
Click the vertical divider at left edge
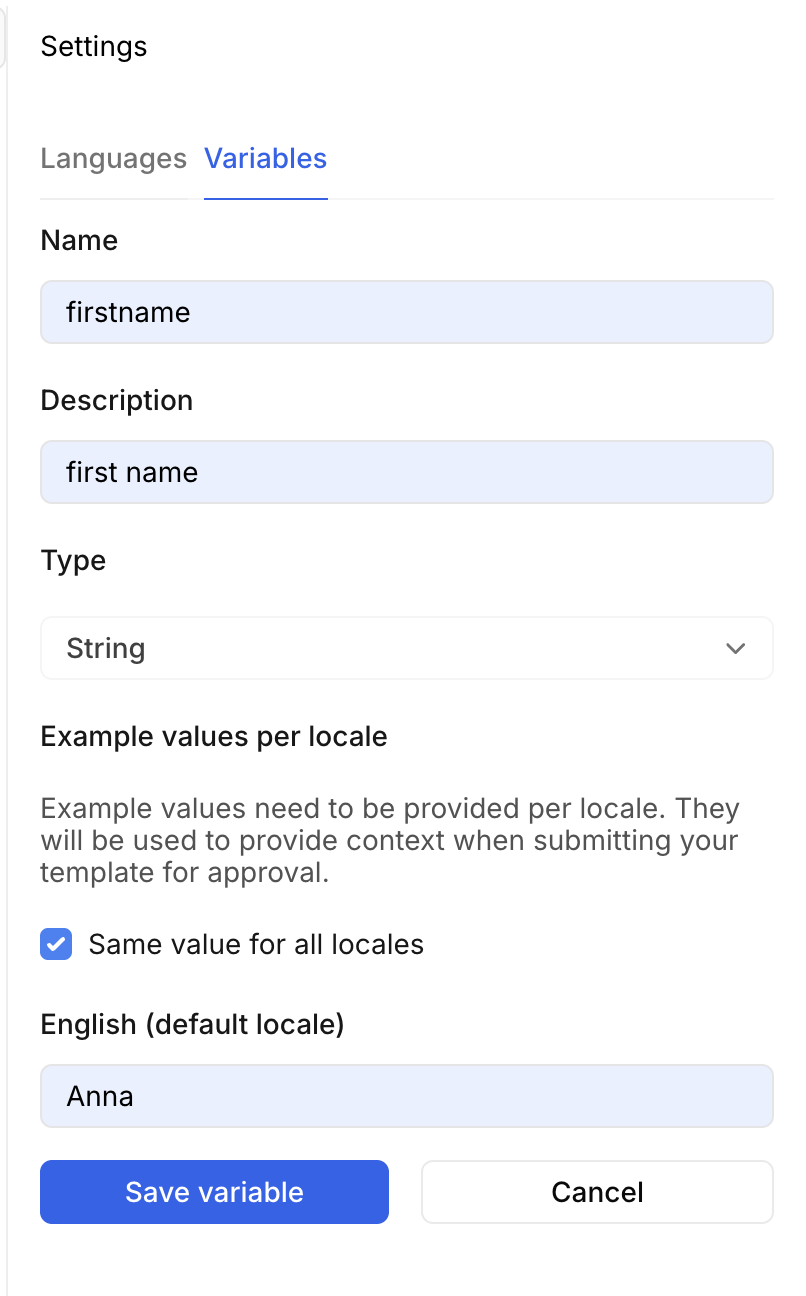7,700
